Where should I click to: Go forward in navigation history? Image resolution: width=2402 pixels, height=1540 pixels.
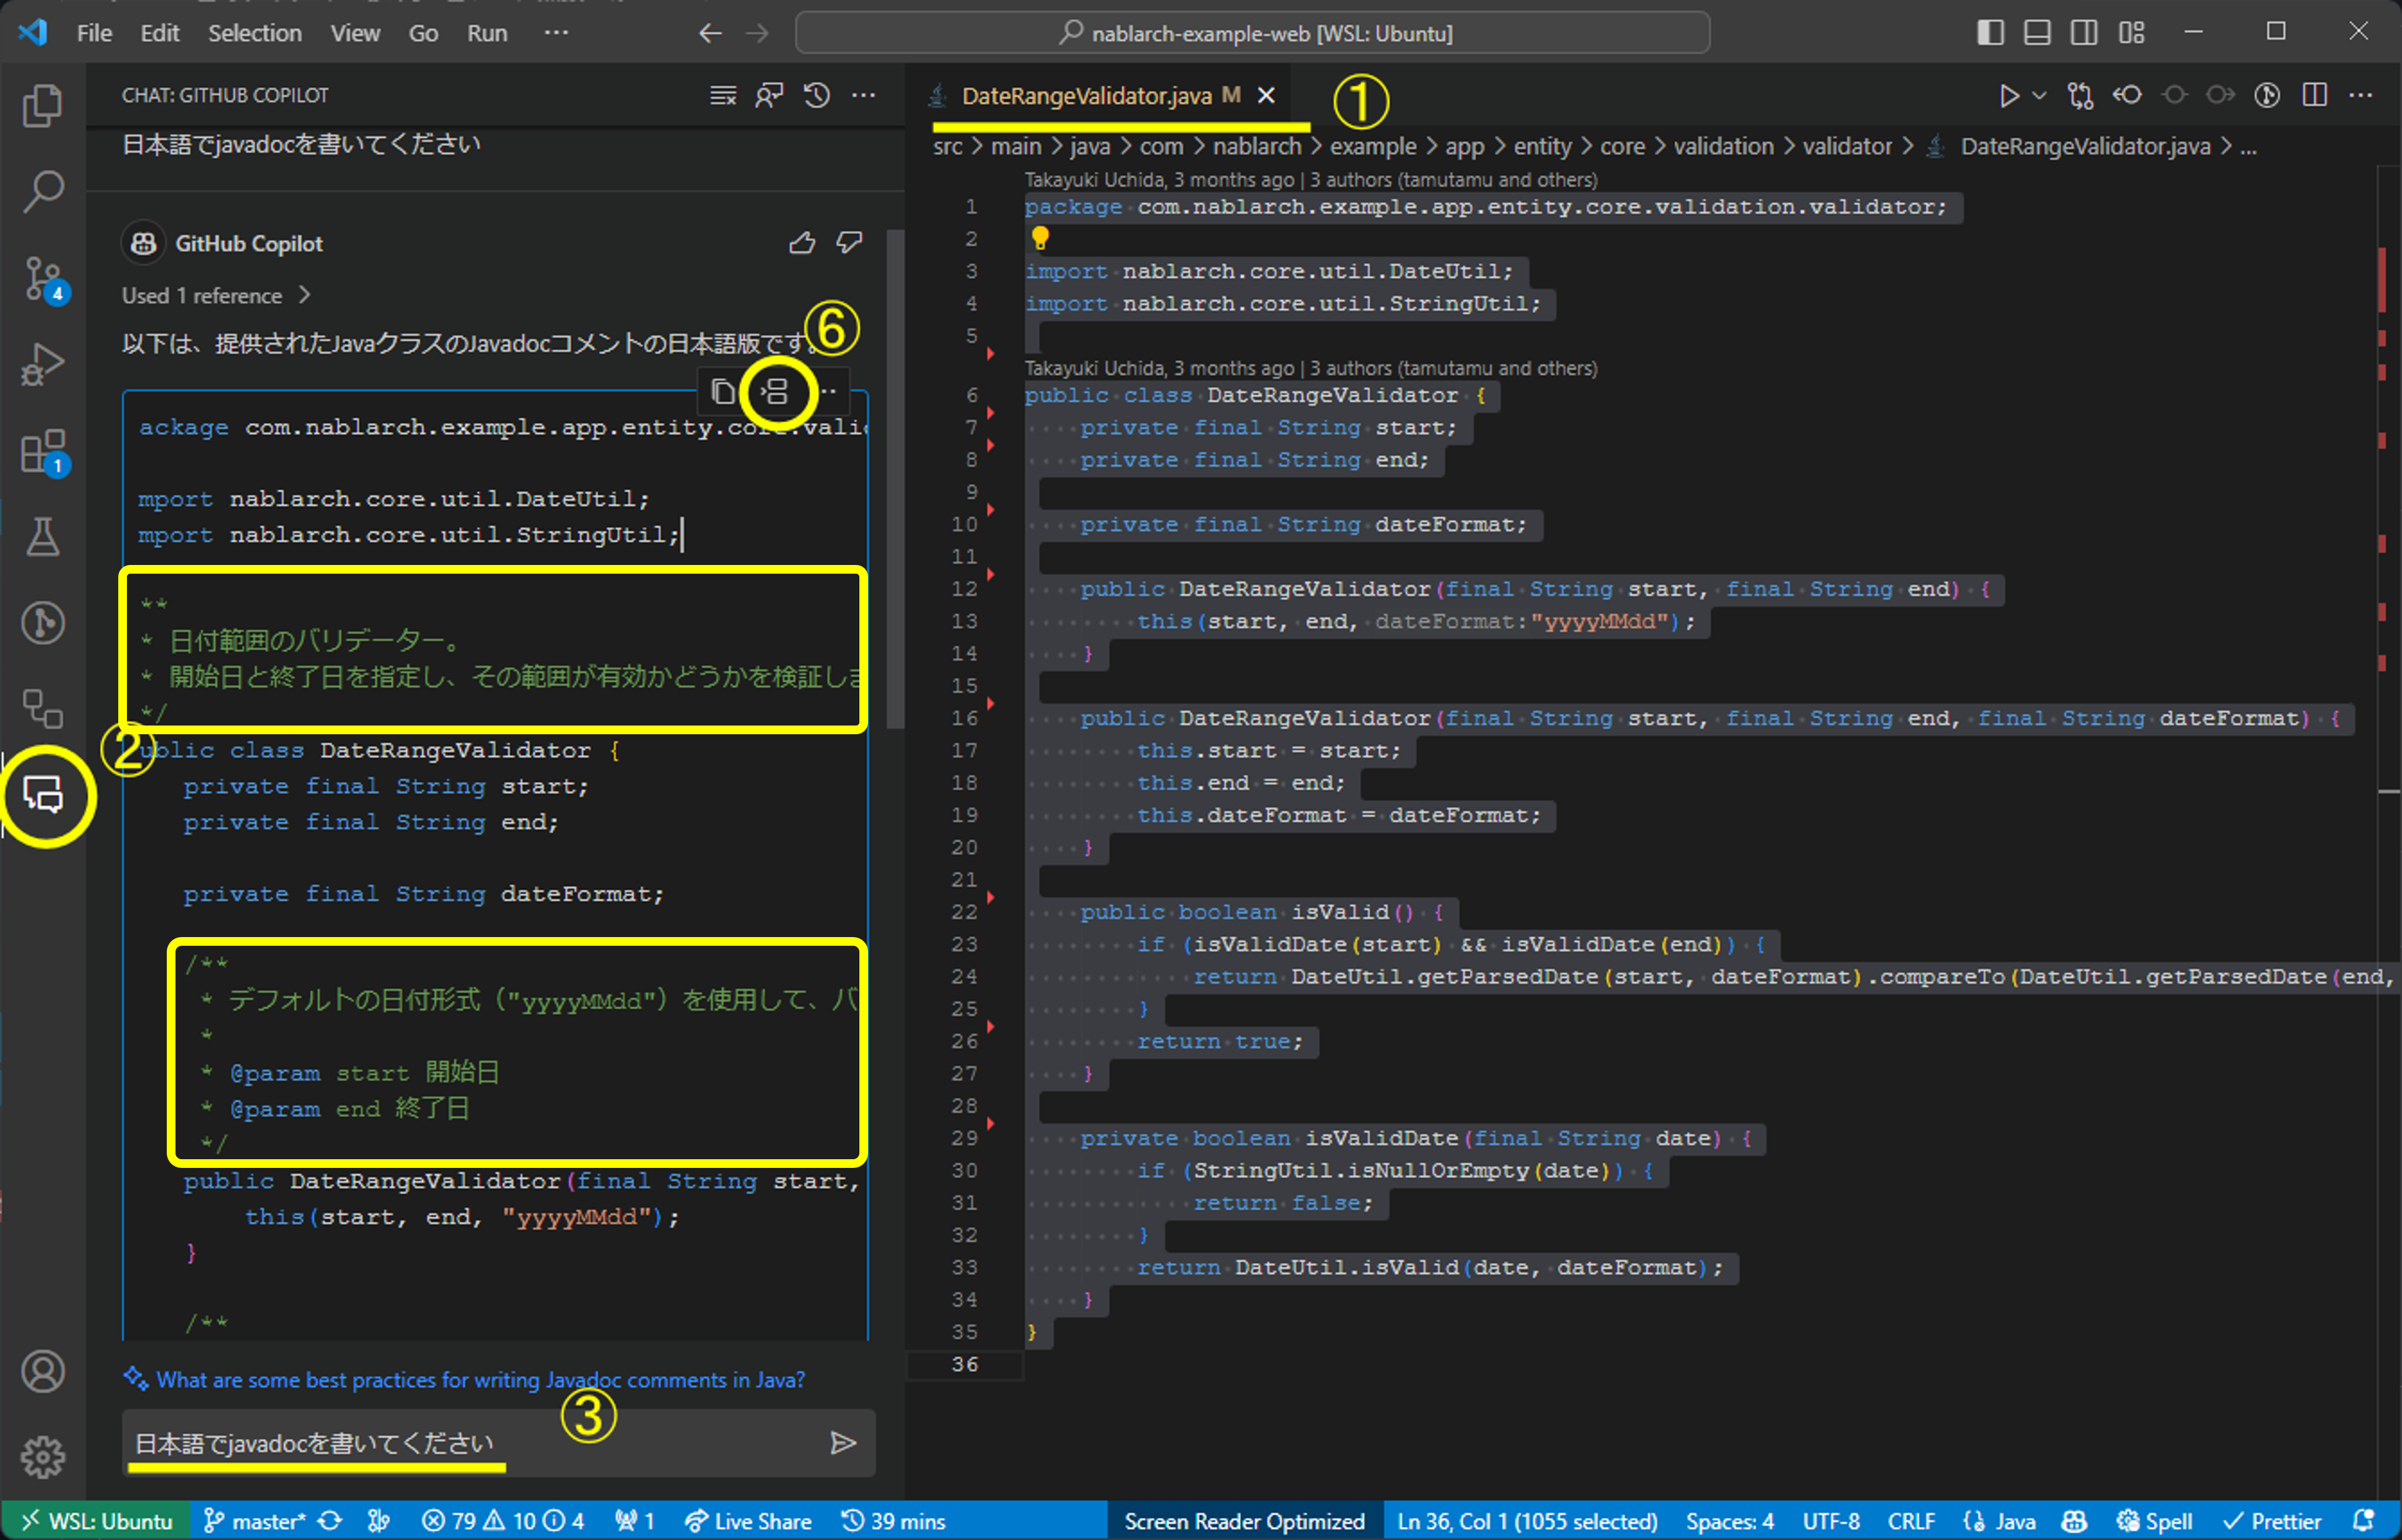click(757, 33)
